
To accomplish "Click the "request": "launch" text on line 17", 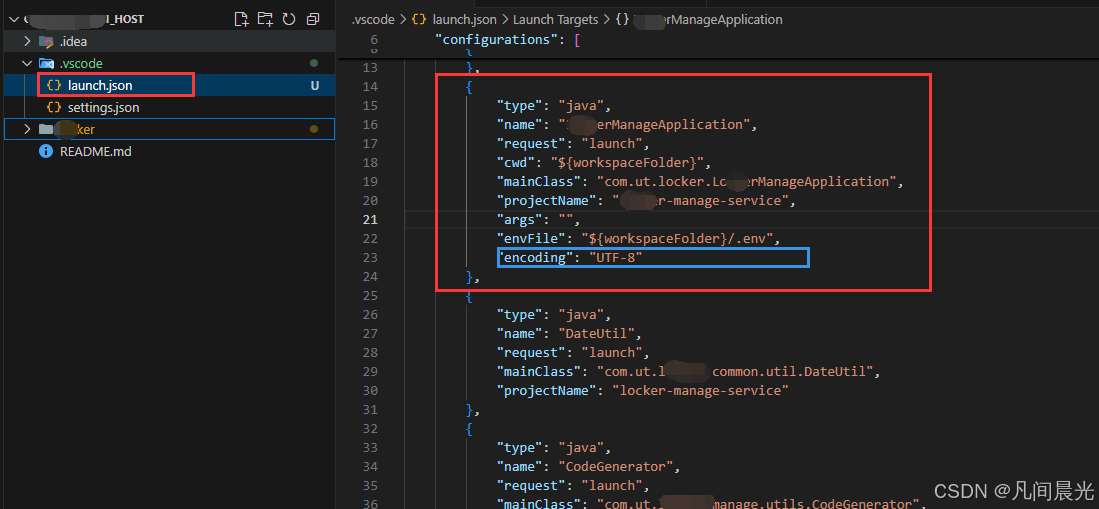I will (573, 143).
